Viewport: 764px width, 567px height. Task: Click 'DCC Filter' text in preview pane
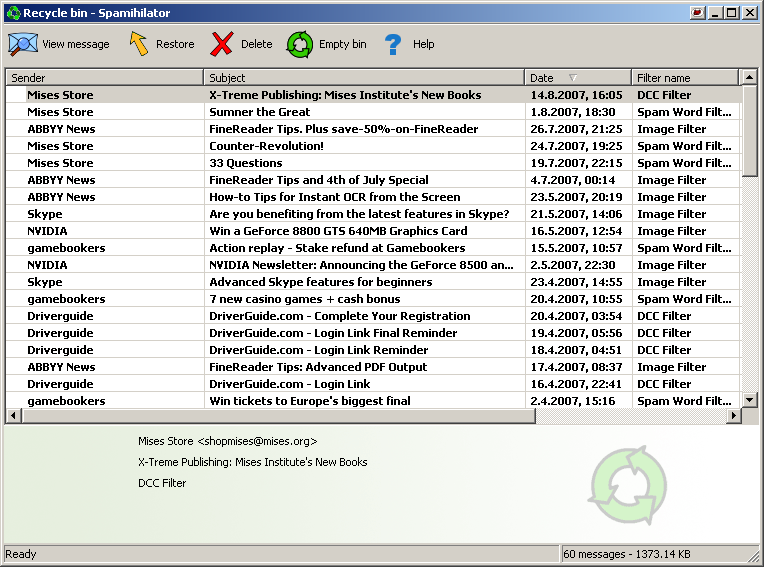click(162, 483)
